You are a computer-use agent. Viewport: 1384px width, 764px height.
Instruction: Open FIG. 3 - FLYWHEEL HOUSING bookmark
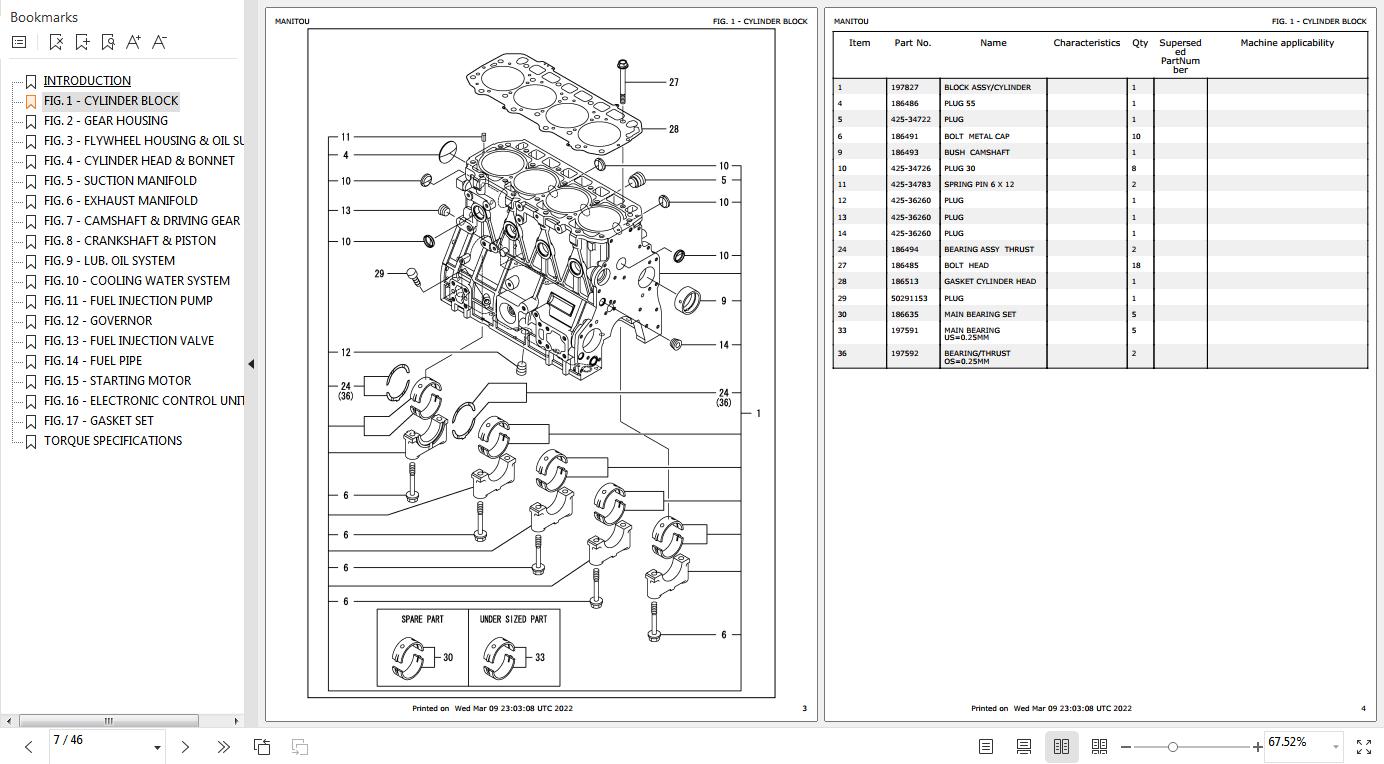(143, 141)
